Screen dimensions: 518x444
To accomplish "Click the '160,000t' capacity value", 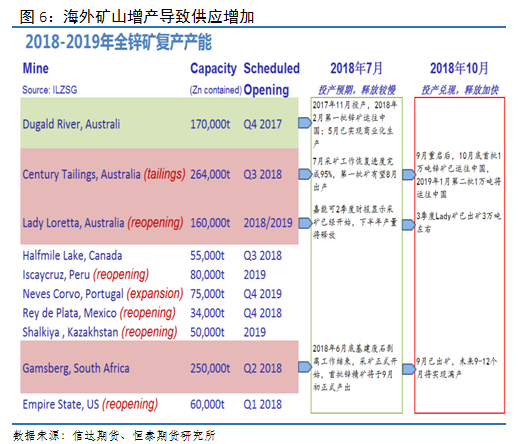I will (210, 223).
